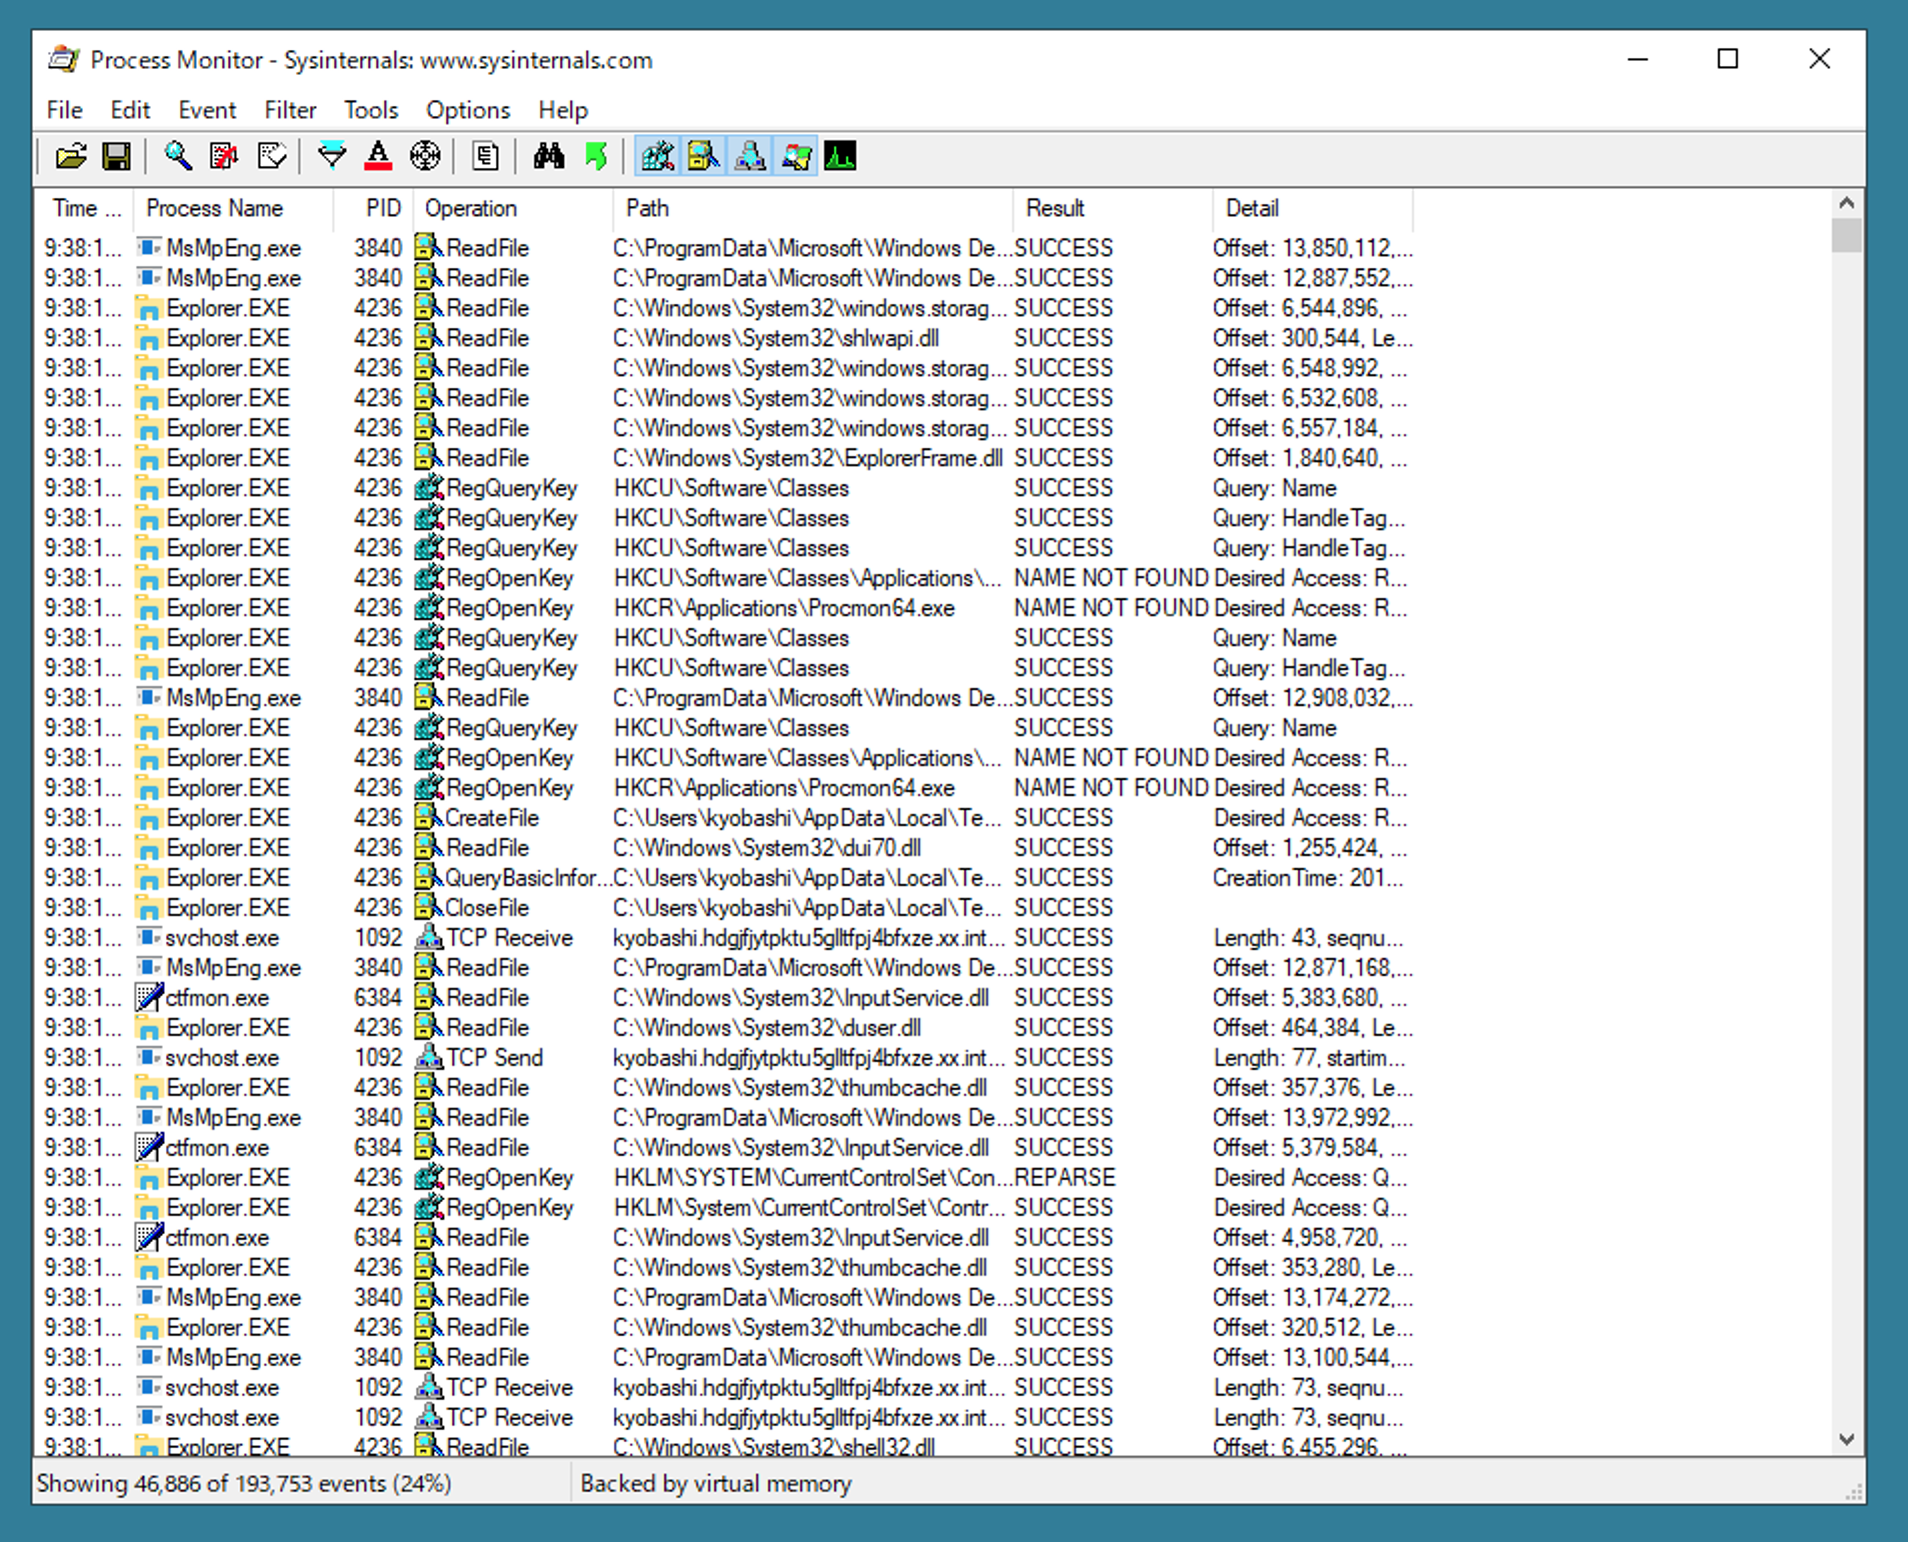Image resolution: width=1908 pixels, height=1542 pixels.
Task: Click the Operation column header
Action: tap(513, 208)
